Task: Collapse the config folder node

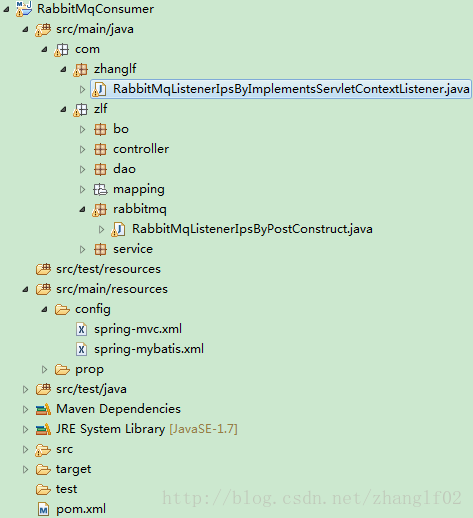Action: click(x=44, y=310)
